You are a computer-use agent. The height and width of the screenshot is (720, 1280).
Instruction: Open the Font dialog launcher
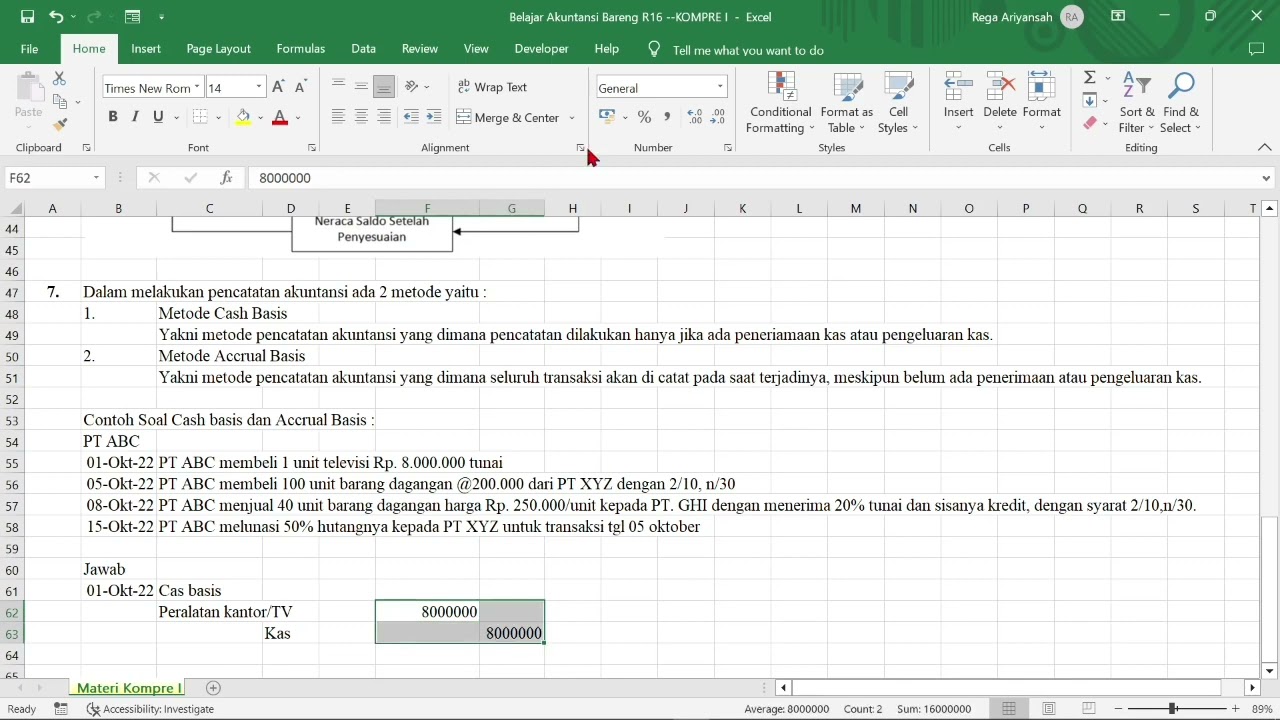click(x=312, y=148)
